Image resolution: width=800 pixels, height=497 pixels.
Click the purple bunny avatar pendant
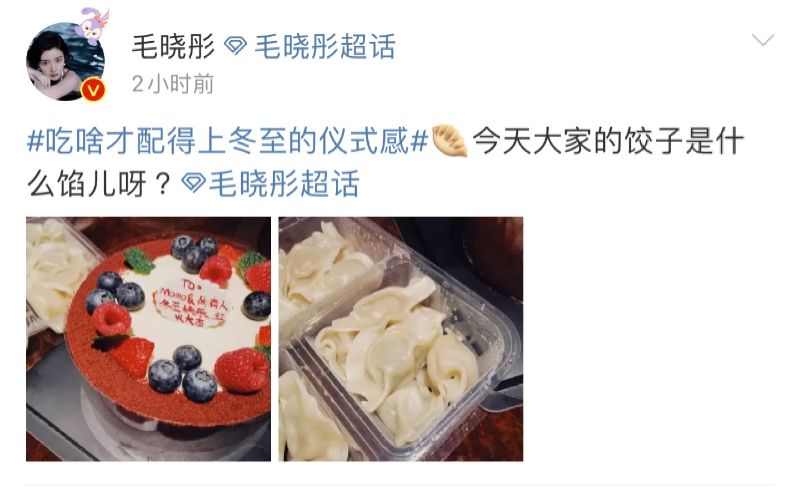(x=93, y=24)
